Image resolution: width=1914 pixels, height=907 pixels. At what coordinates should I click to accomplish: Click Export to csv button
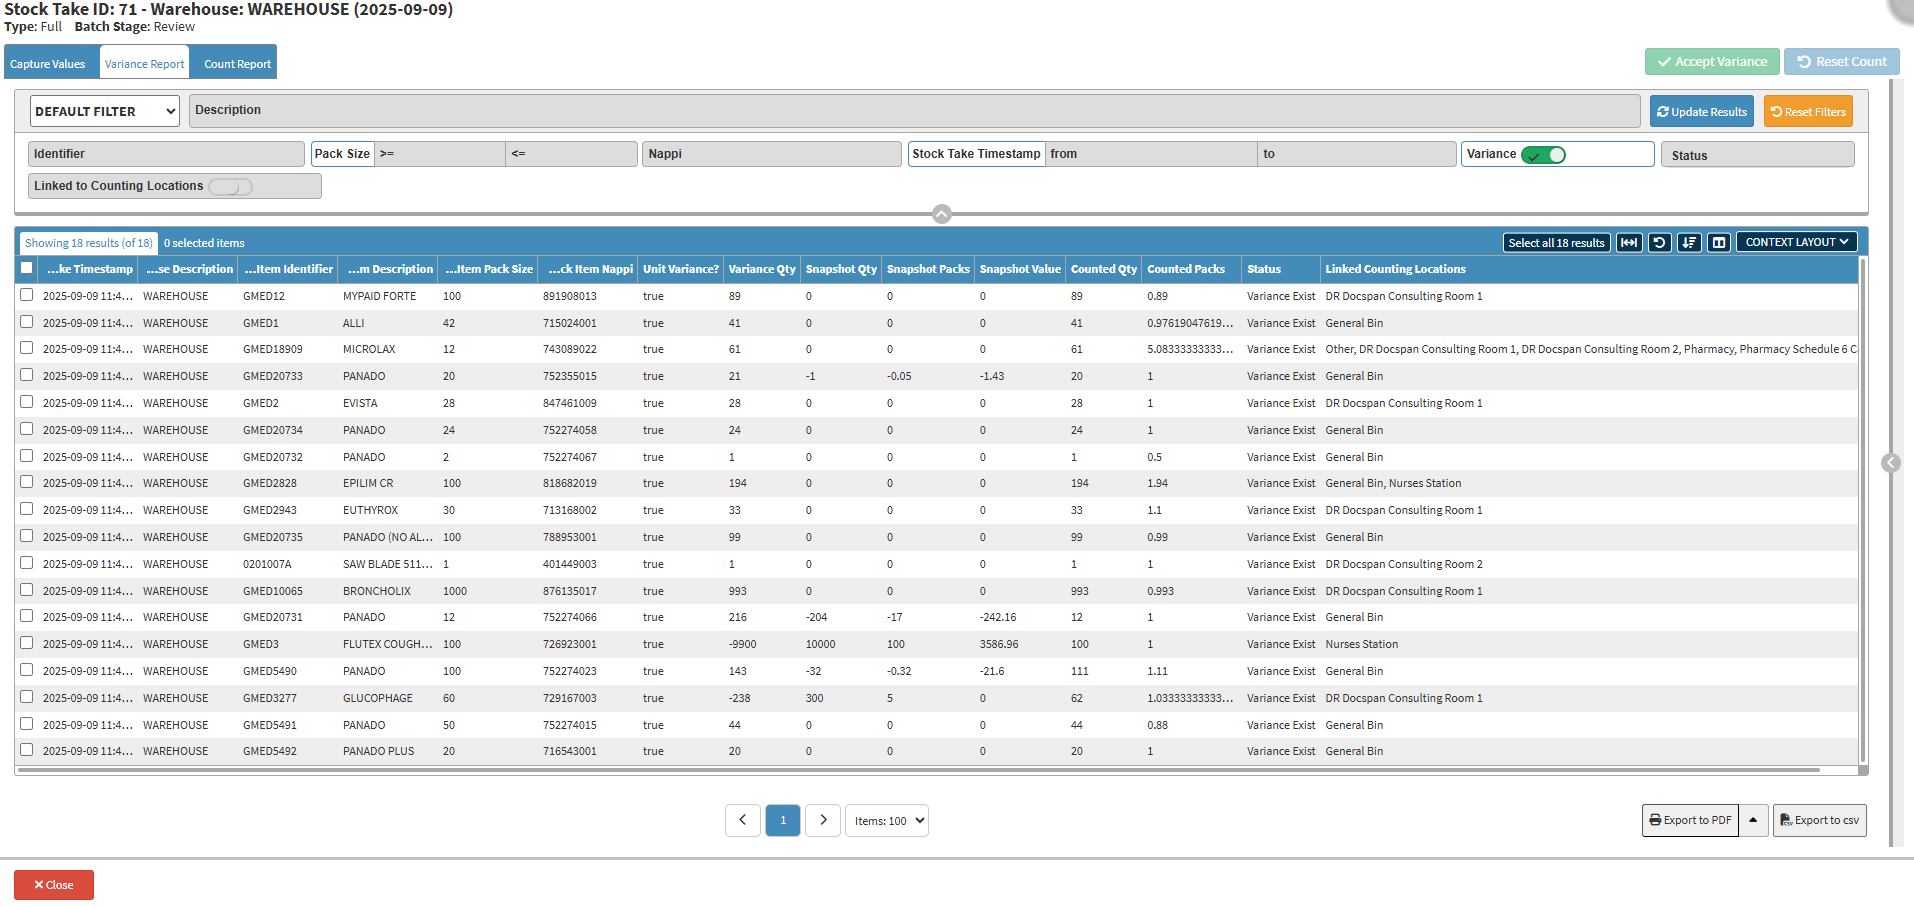tap(1819, 820)
